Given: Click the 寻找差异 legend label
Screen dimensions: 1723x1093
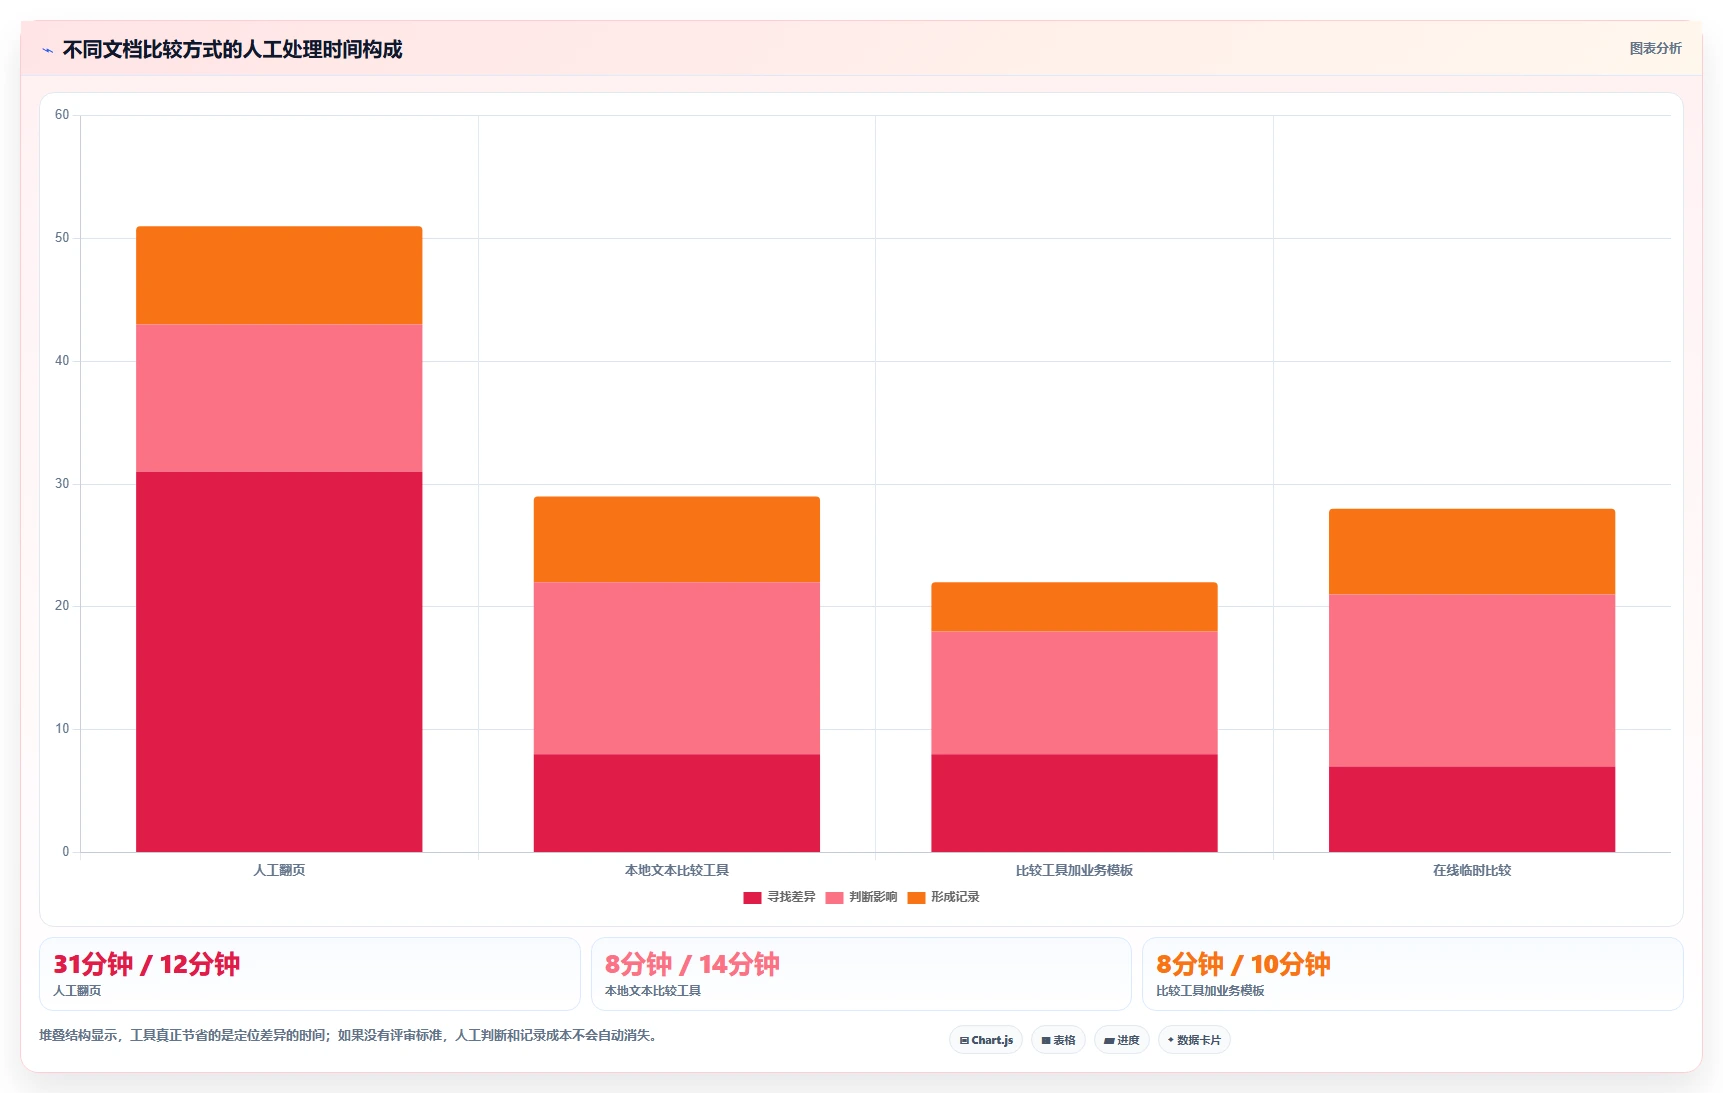Looking at the screenshot, I should coord(791,897).
